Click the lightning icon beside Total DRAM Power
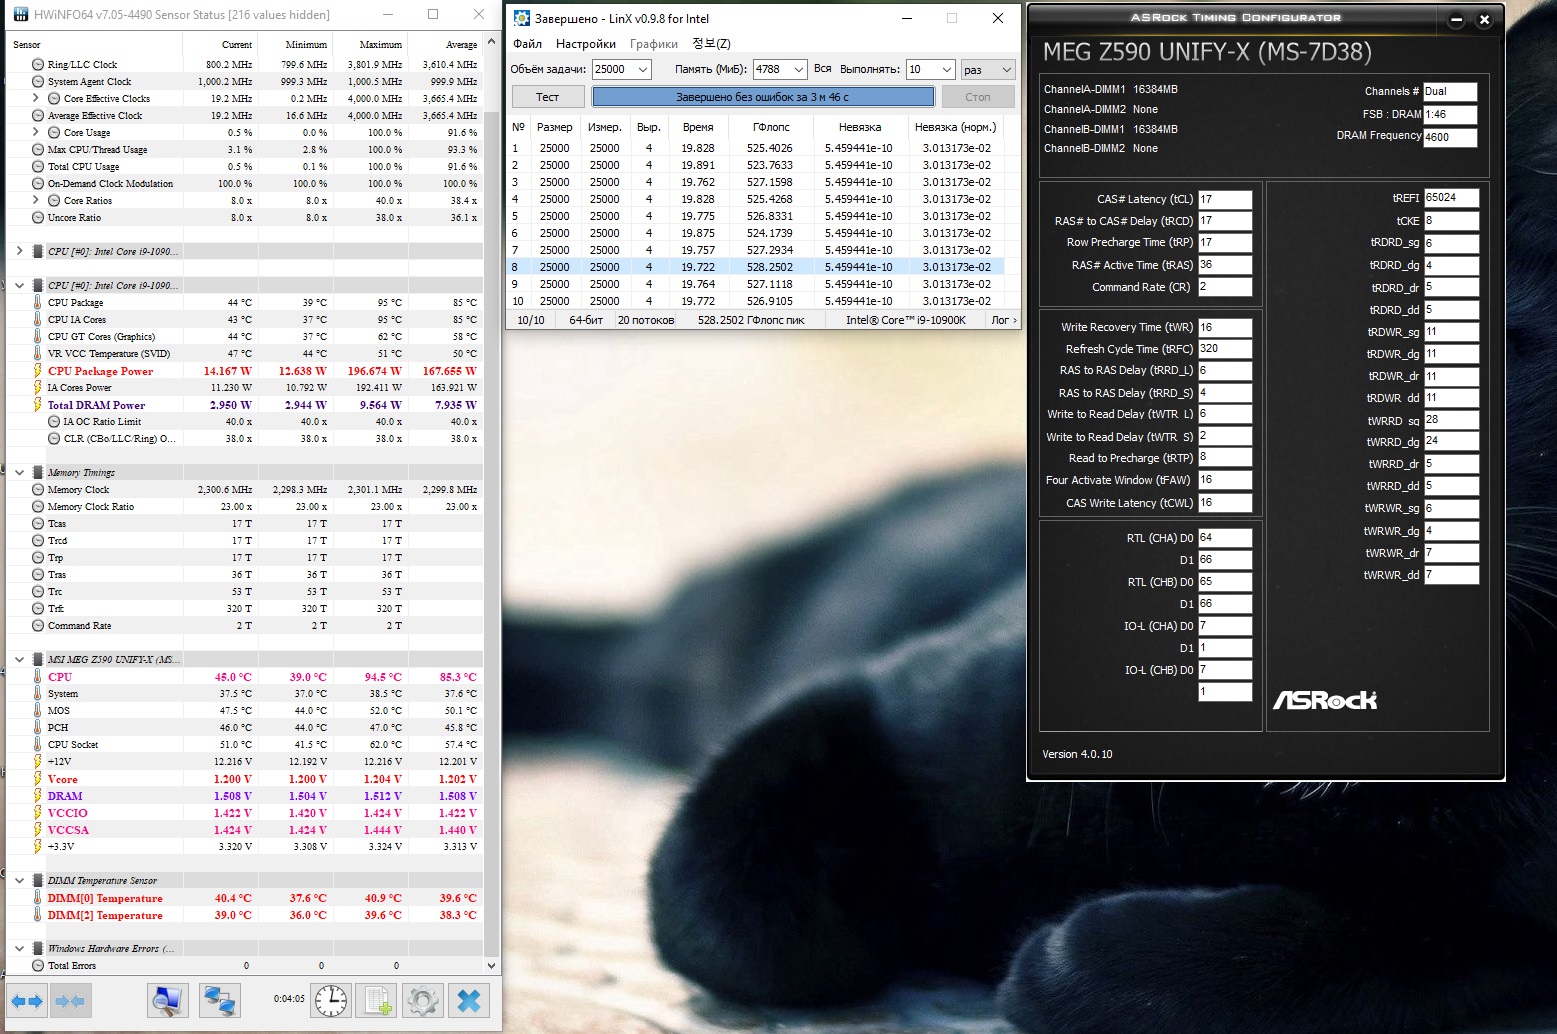Image resolution: width=1557 pixels, height=1034 pixels. (x=38, y=405)
